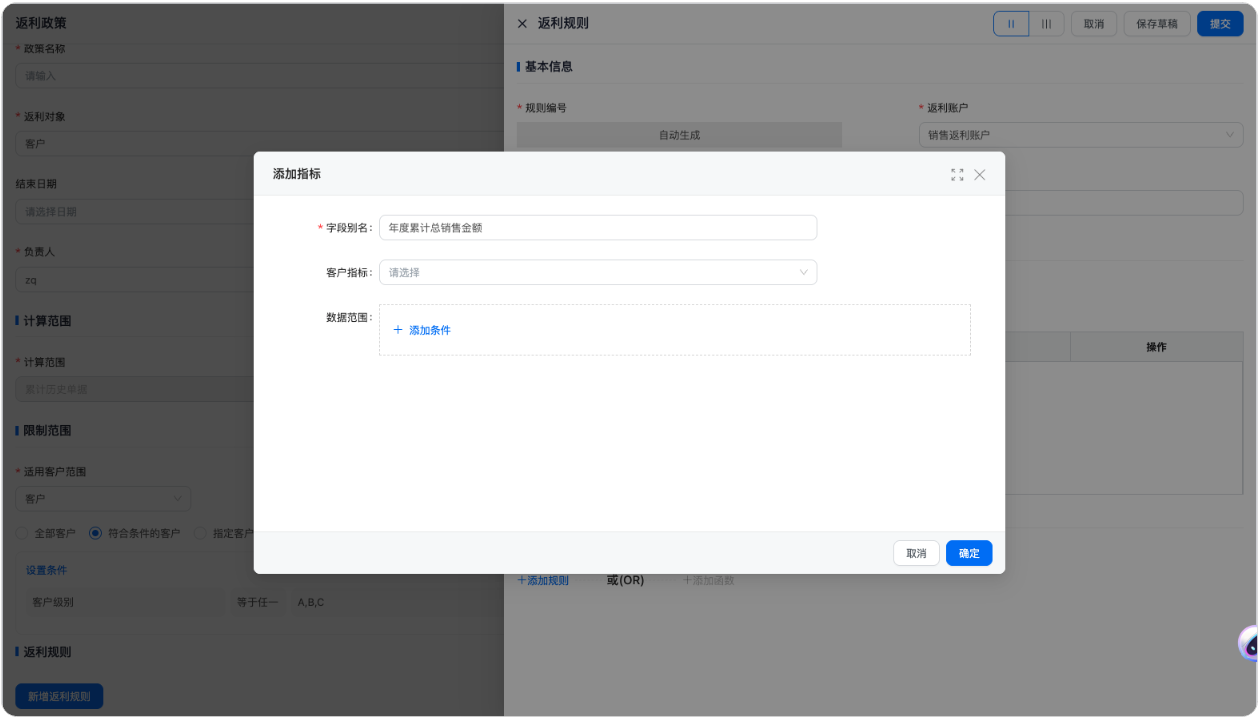1259x719 pixels.
Task: Click the plus icon beside 添加条件
Action: [397, 330]
